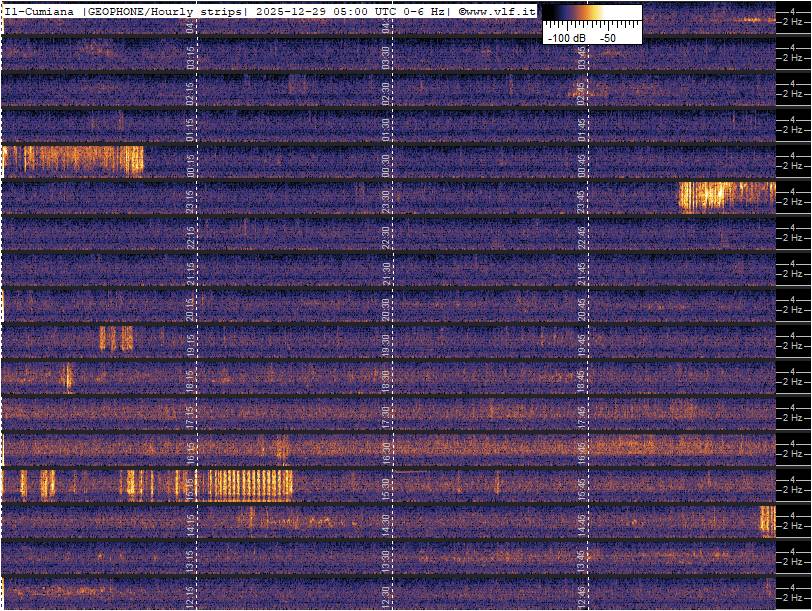812x611 pixels.
Task: Click bright burst at end of 14:45 strip
Action: (x=767, y=521)
